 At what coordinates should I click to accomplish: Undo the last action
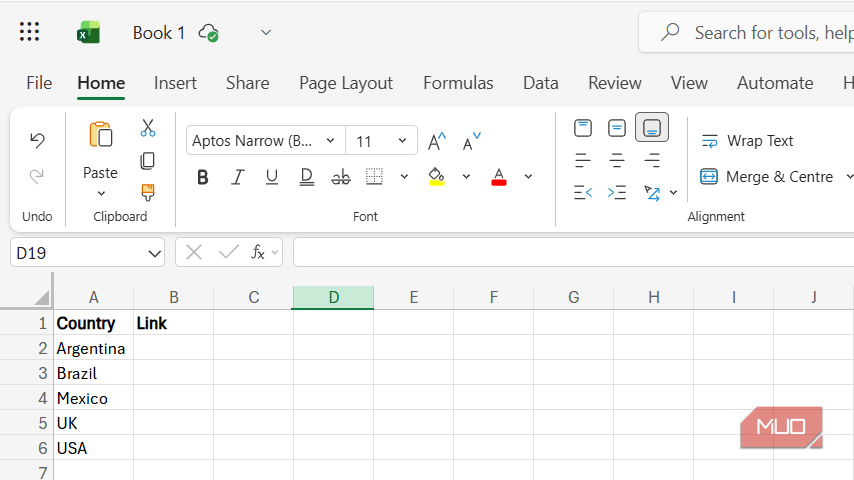coord(37,140)
